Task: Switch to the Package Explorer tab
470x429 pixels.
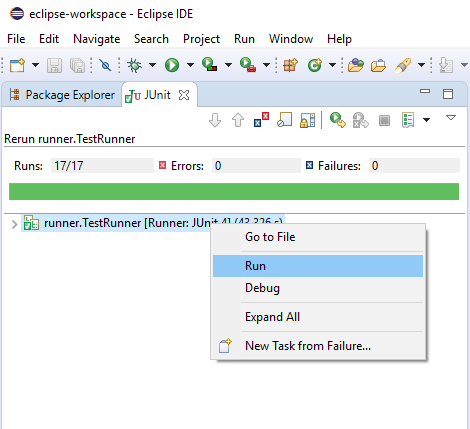Action: [x=62, y=95]
